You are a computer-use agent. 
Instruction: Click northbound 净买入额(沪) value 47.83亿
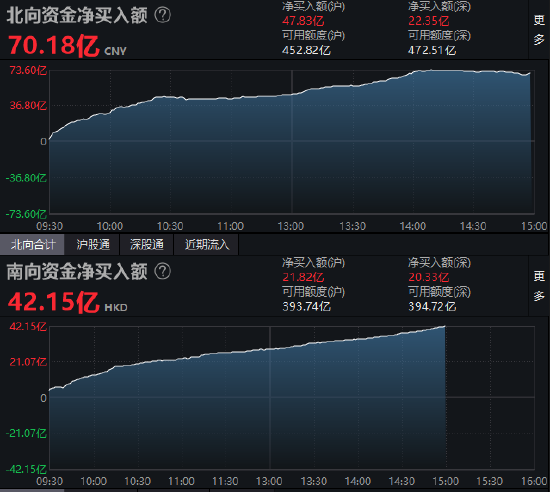303,21
